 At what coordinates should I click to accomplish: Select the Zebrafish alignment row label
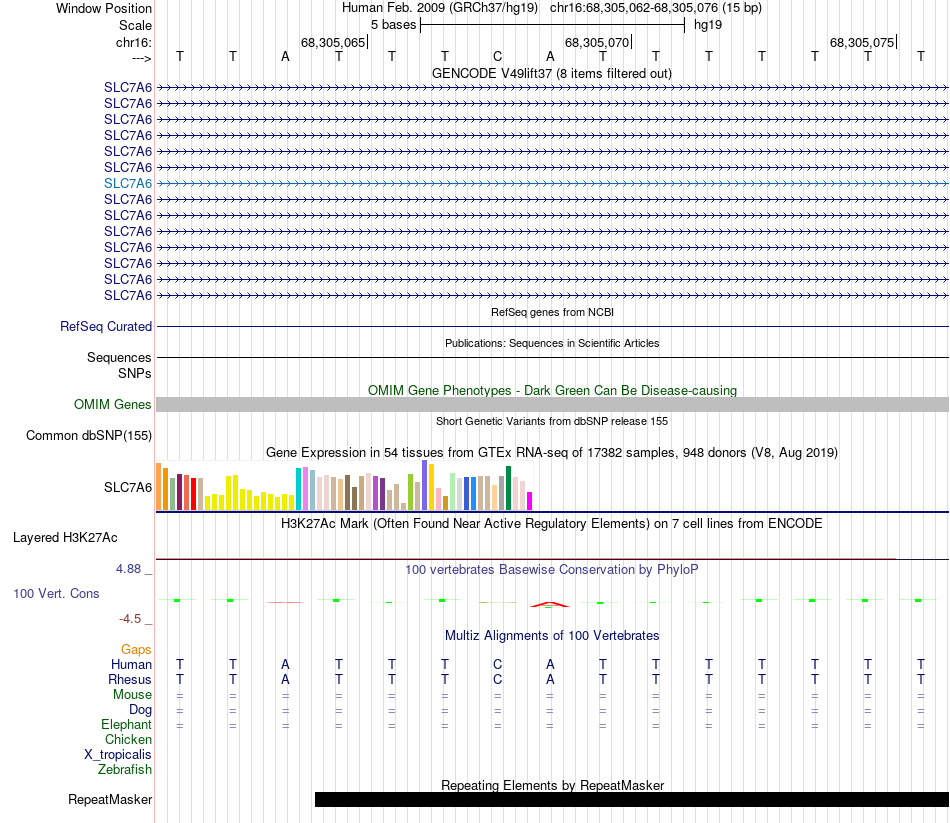click(x=125, y=769)
